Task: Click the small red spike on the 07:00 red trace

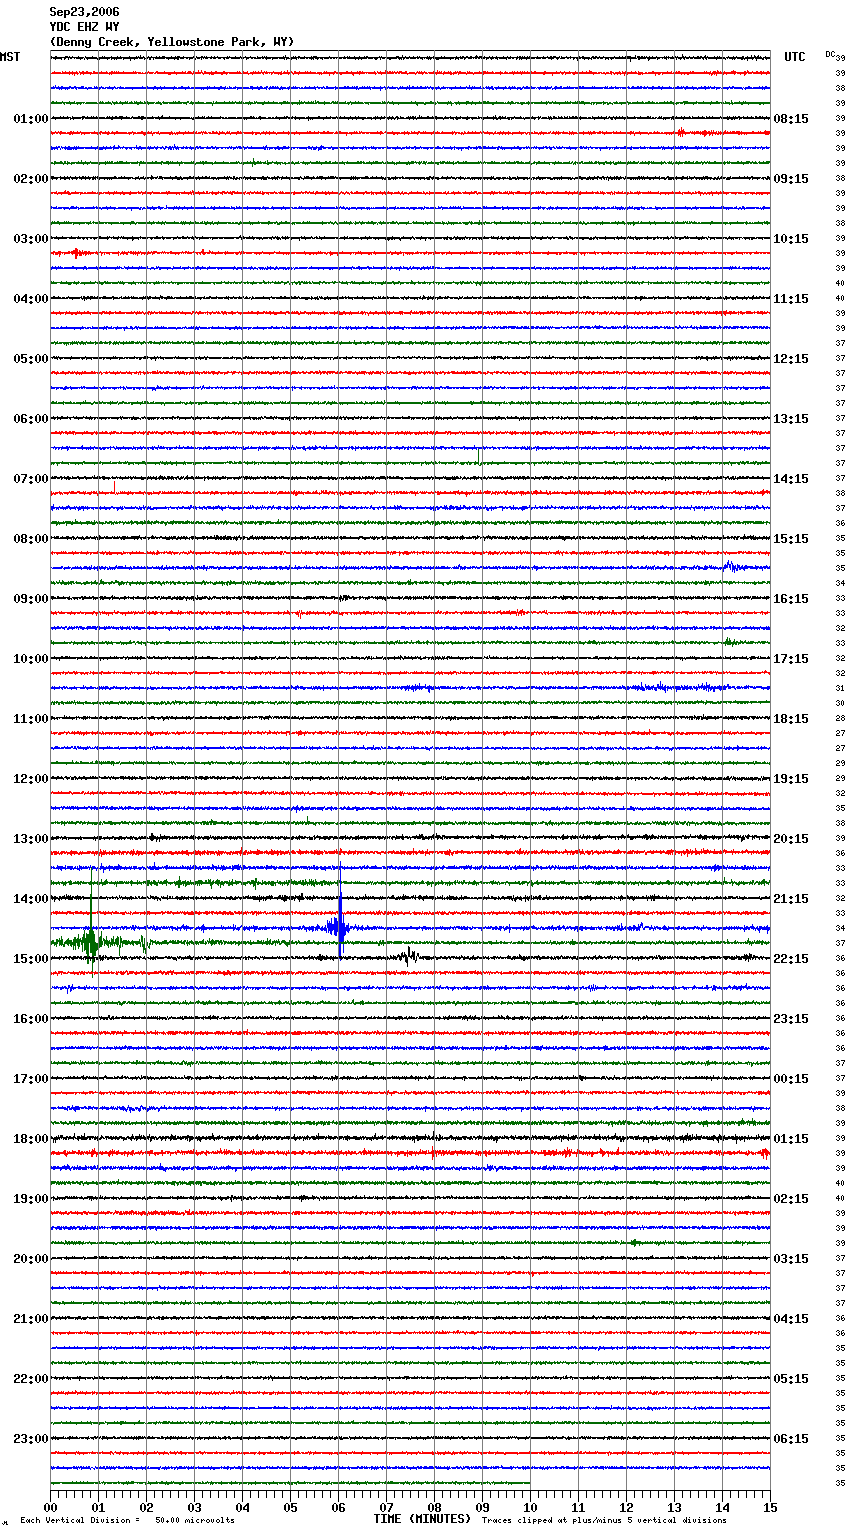Action: tap(114, 488)
